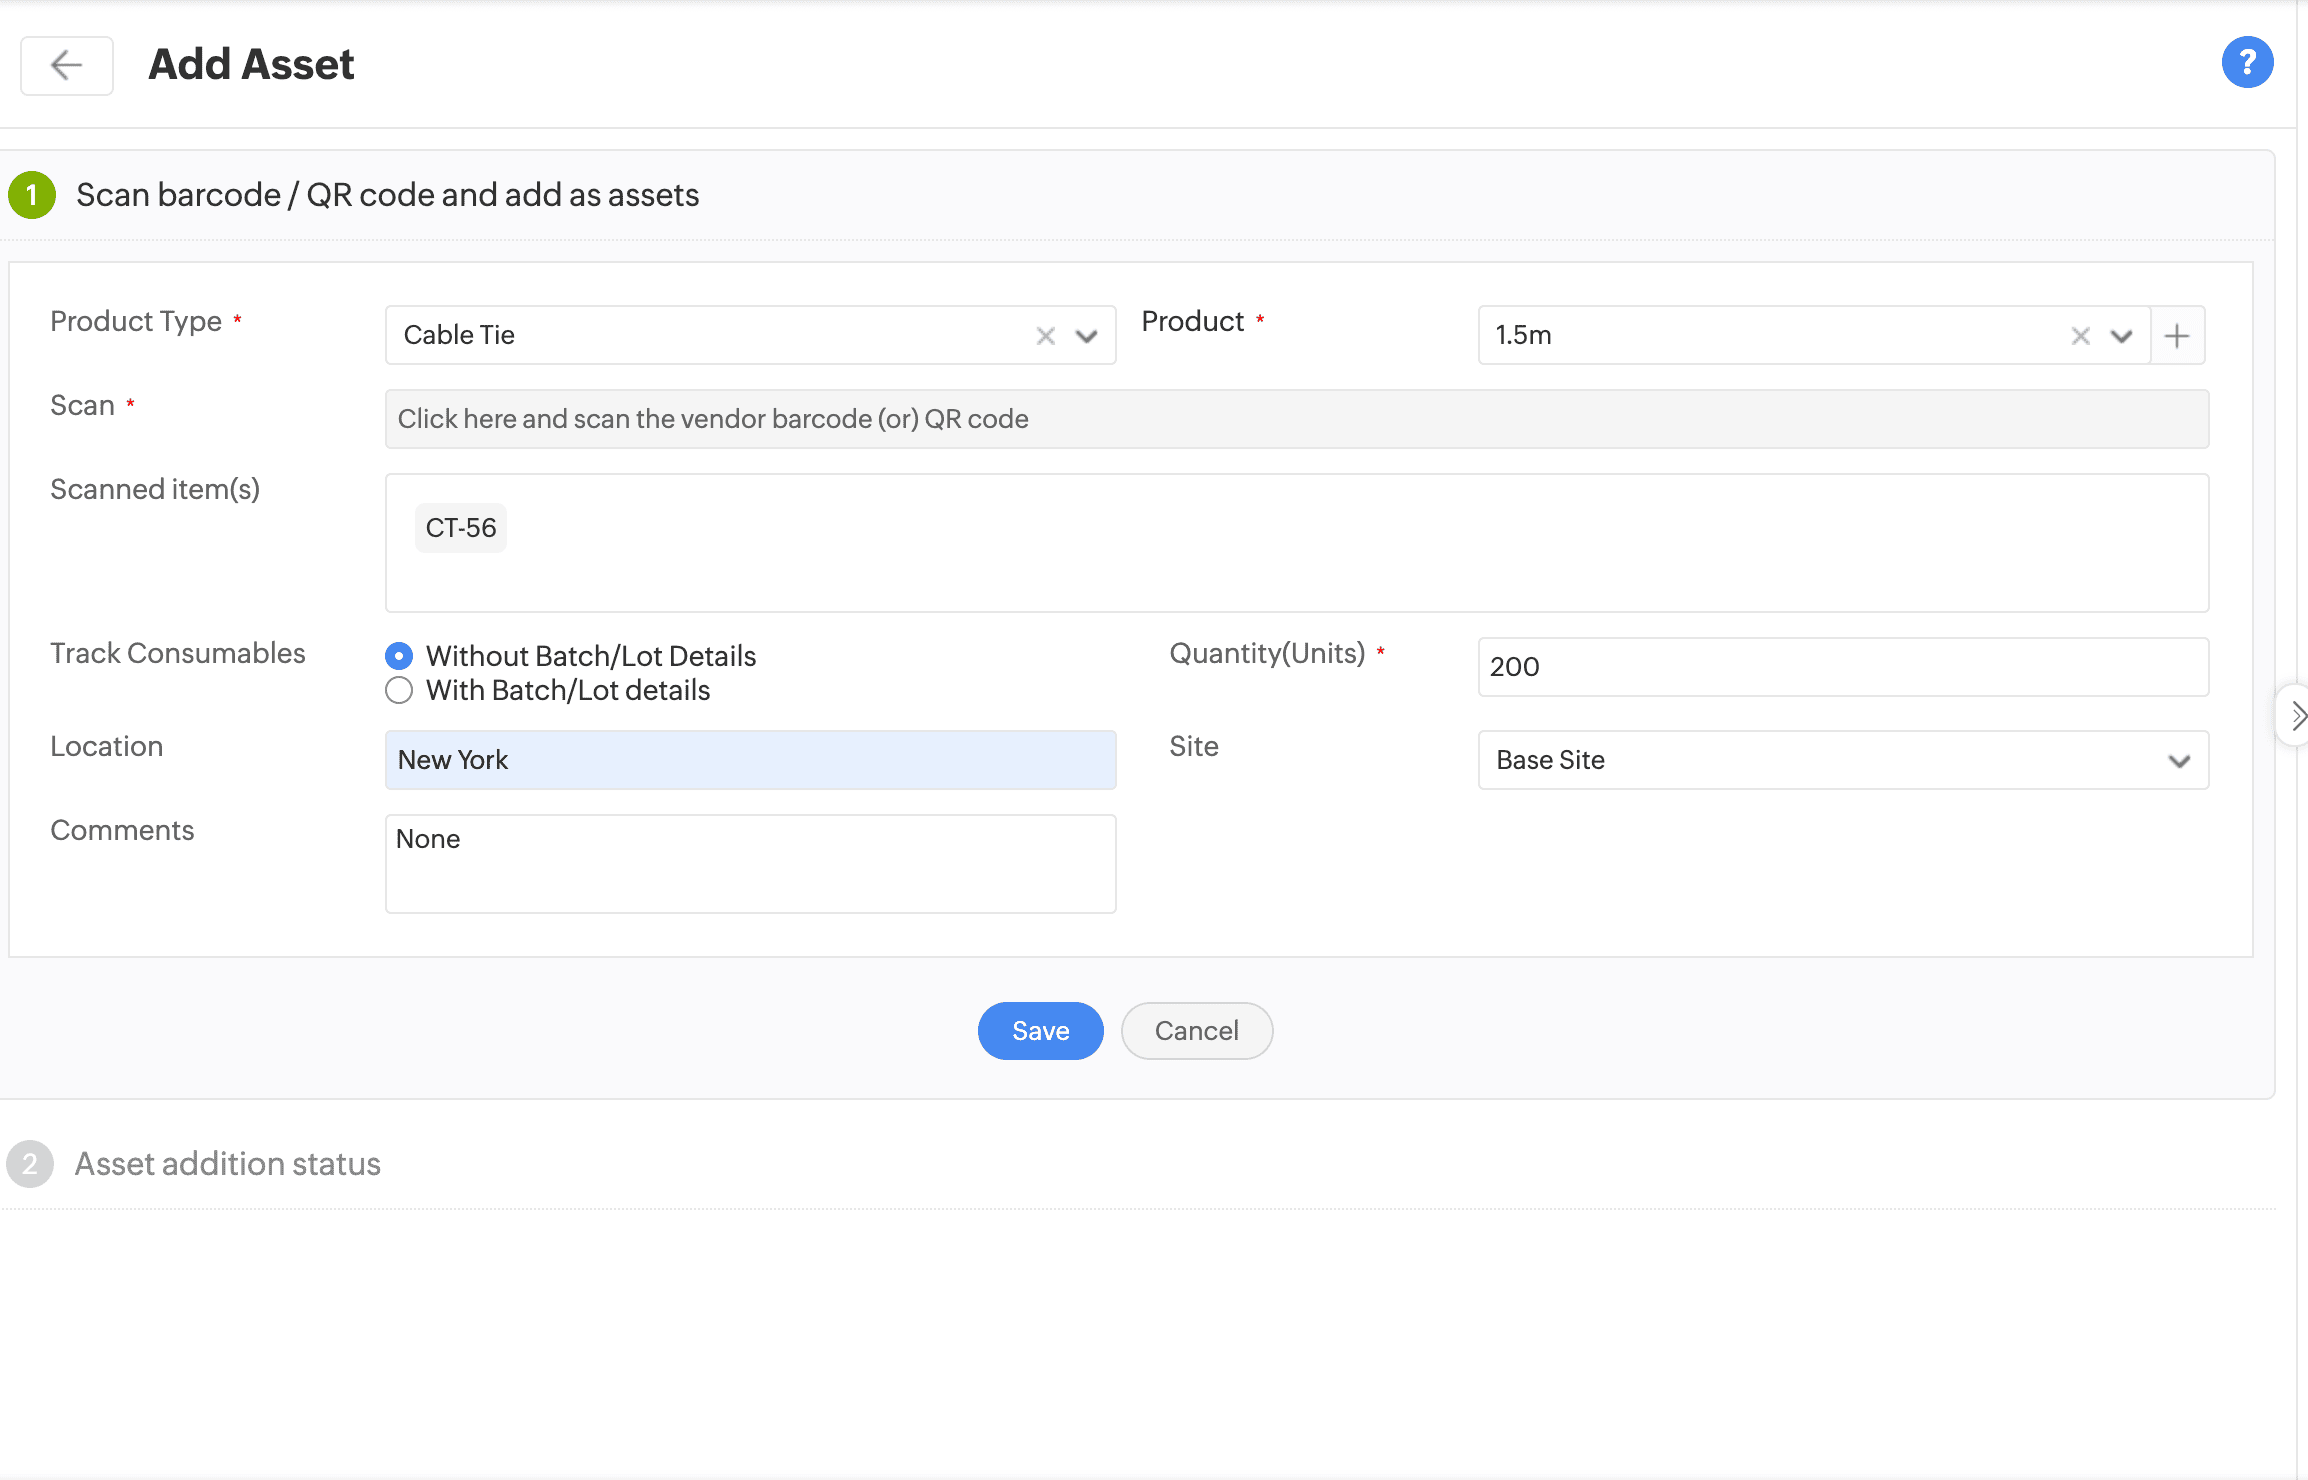Open the Product dropdown arrow

2121,336
